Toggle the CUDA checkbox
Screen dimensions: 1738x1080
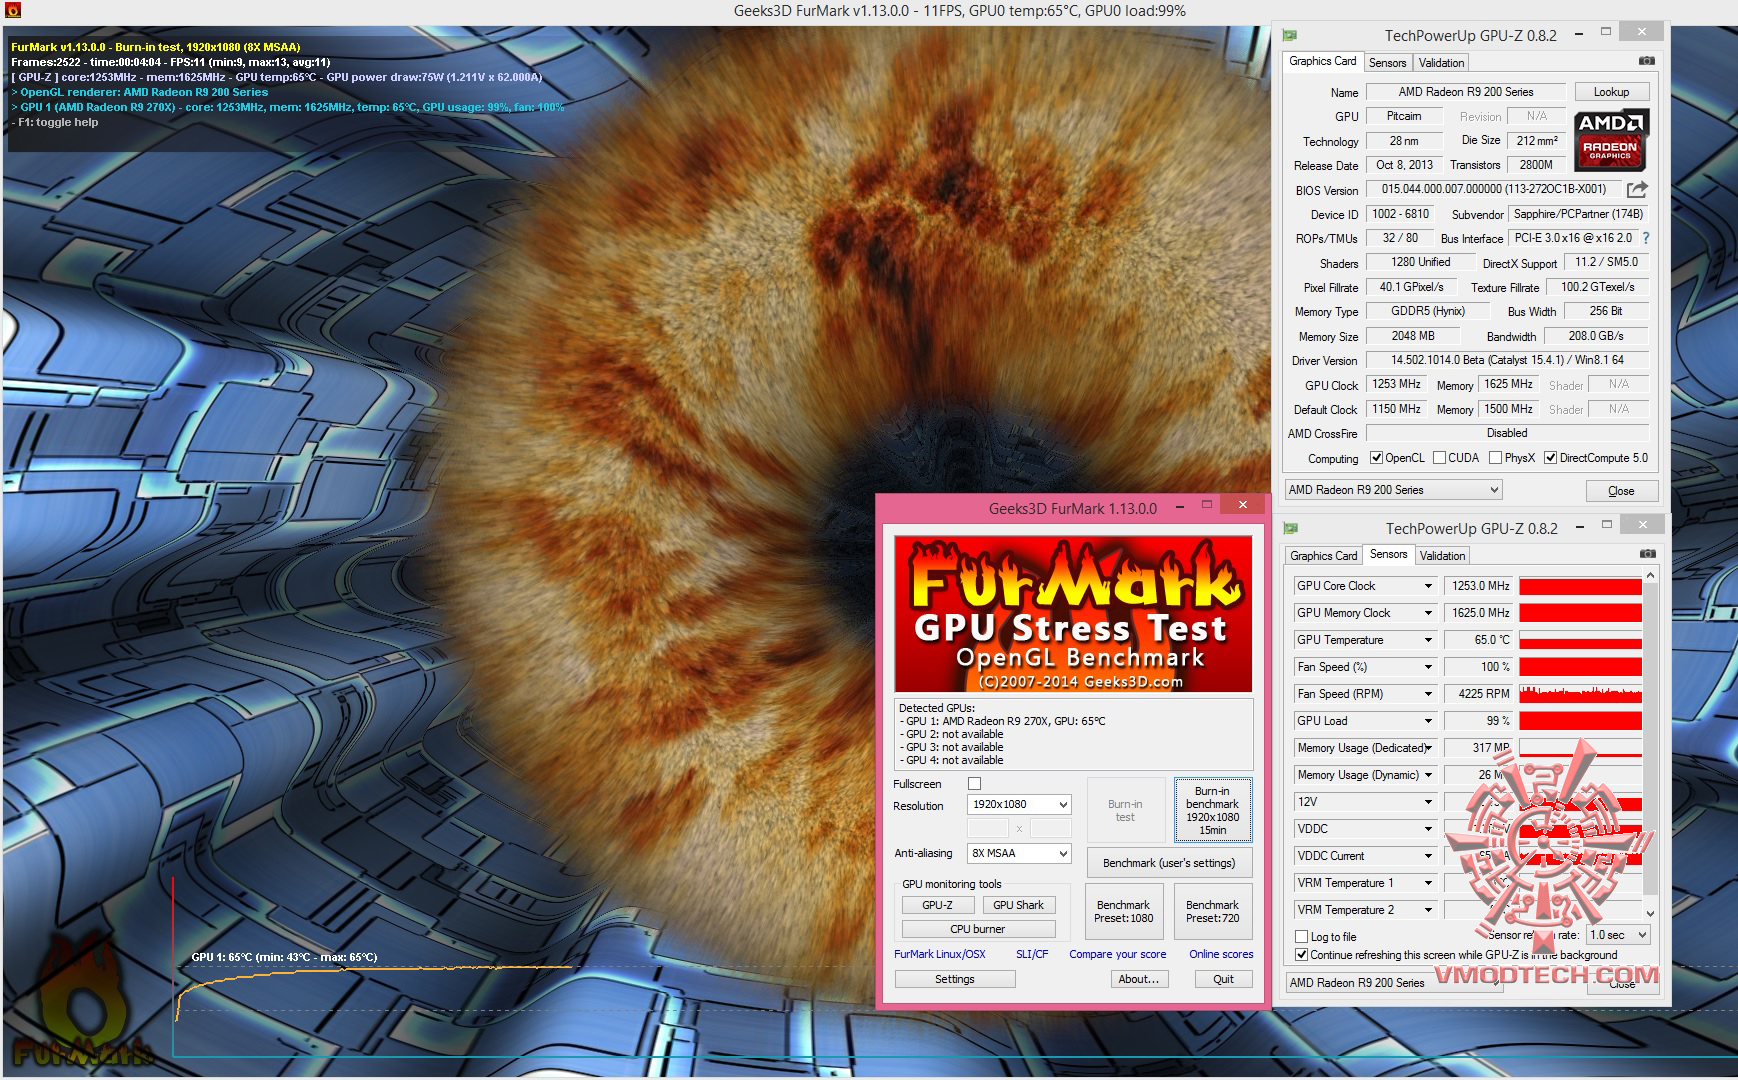(1439, 458)
